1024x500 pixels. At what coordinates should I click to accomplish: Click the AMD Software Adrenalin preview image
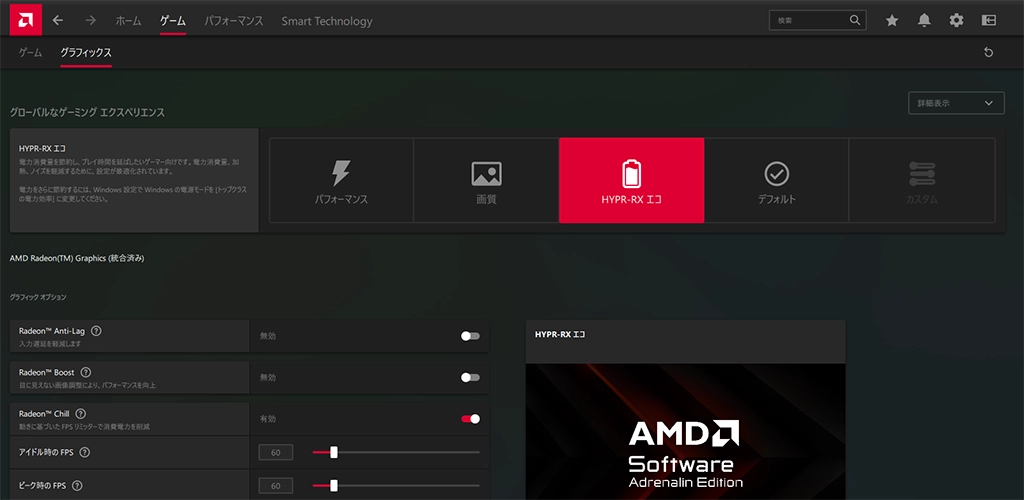click(685, 431)
